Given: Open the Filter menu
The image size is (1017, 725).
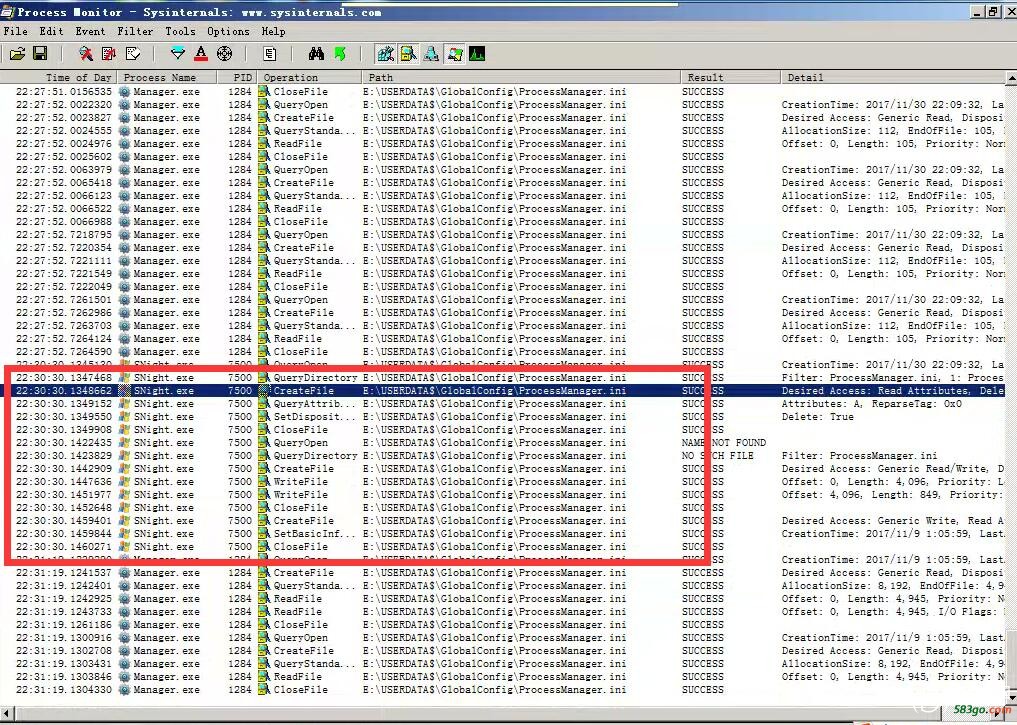Looking at the screenshot, I should 135,31.
